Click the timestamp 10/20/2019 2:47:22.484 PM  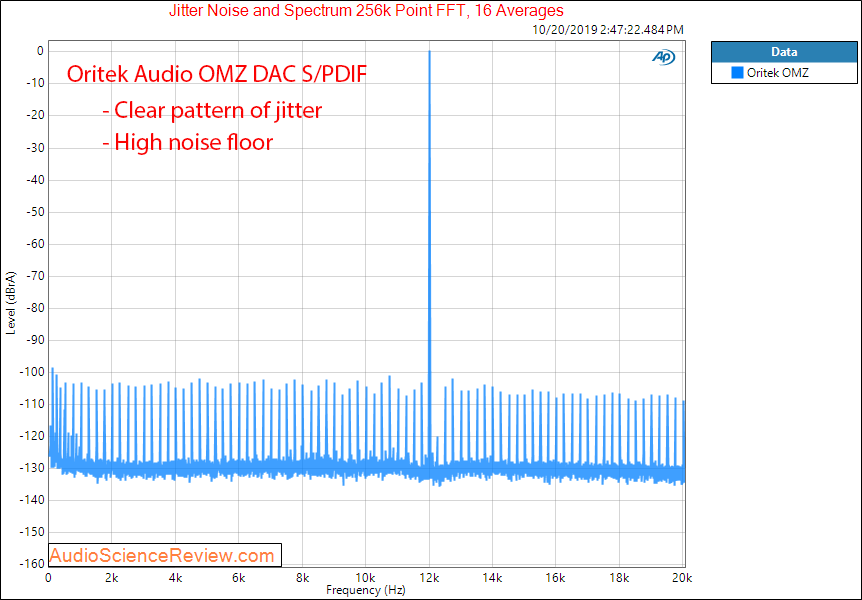coord(608,30)
